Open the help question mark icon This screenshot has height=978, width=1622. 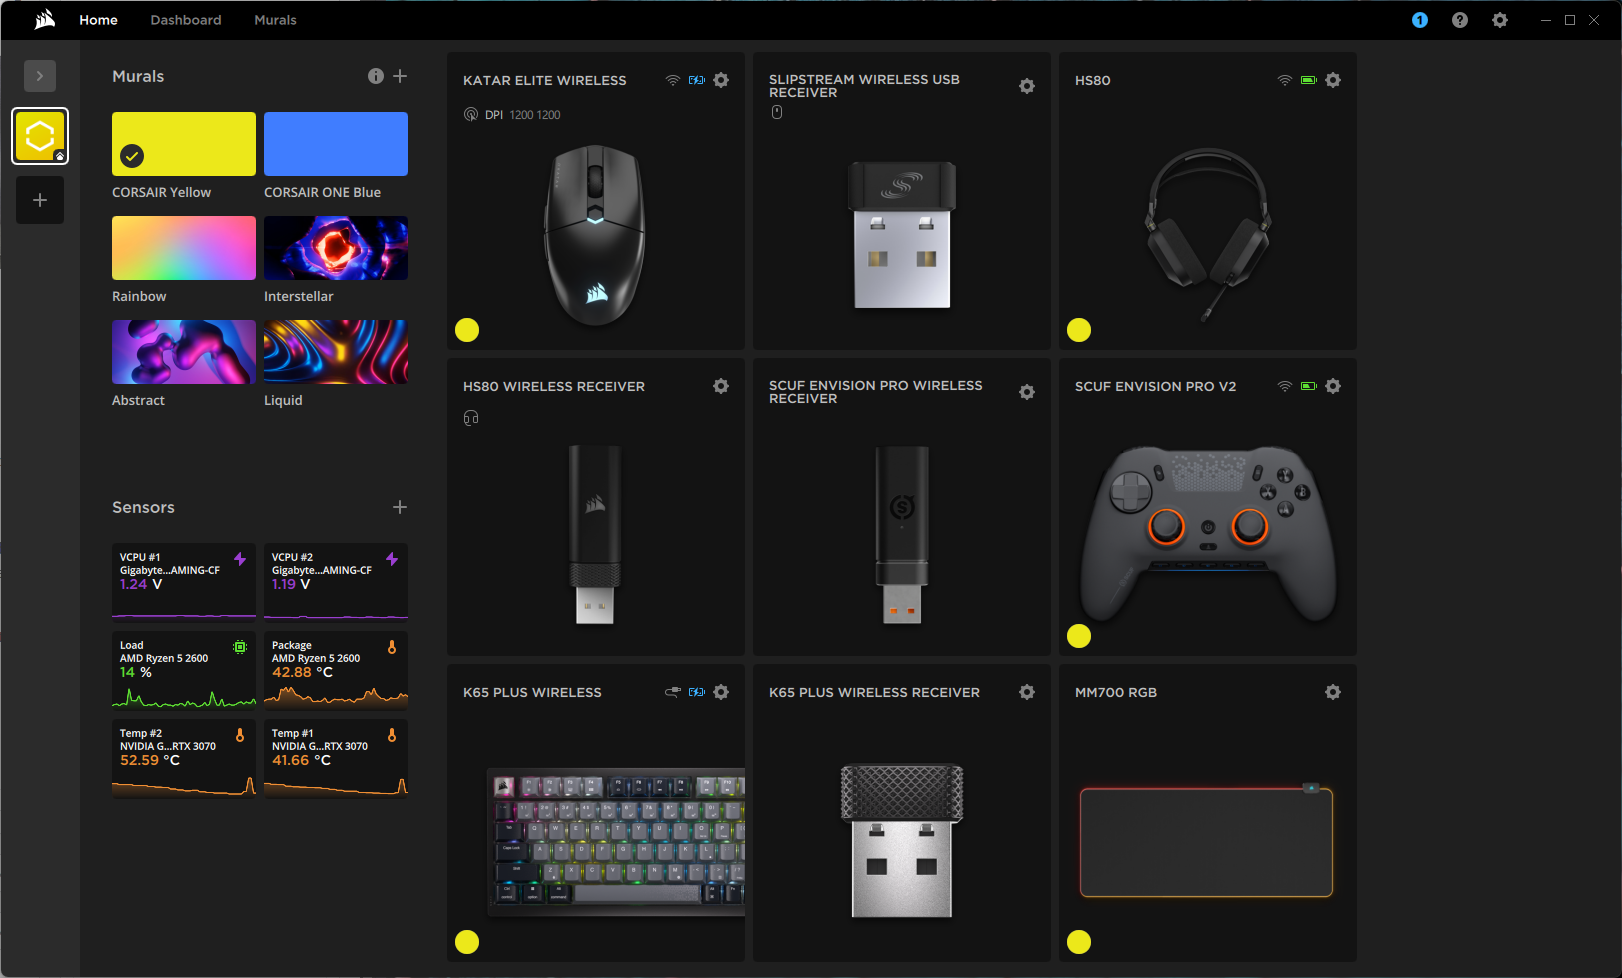[x=1460, y=20]
